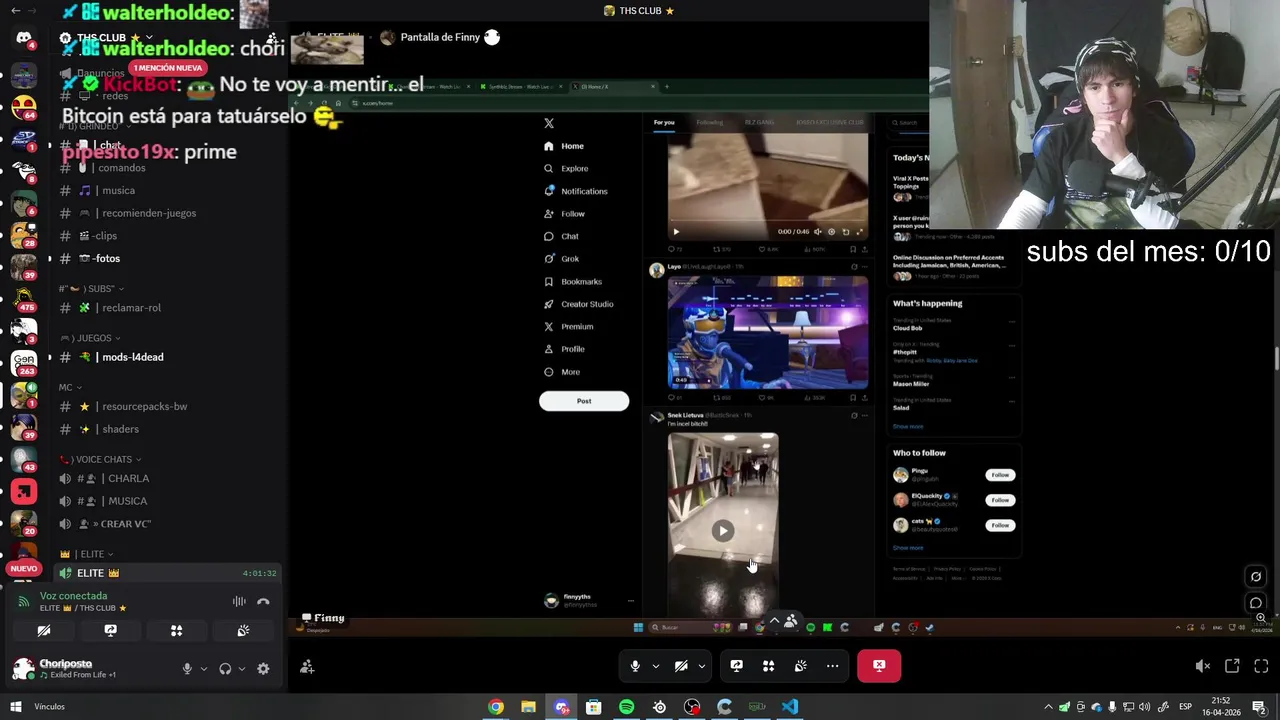Open soundboard in the voice connected panel
This screenshot has height=720, width=1280.
coord(243,631)
